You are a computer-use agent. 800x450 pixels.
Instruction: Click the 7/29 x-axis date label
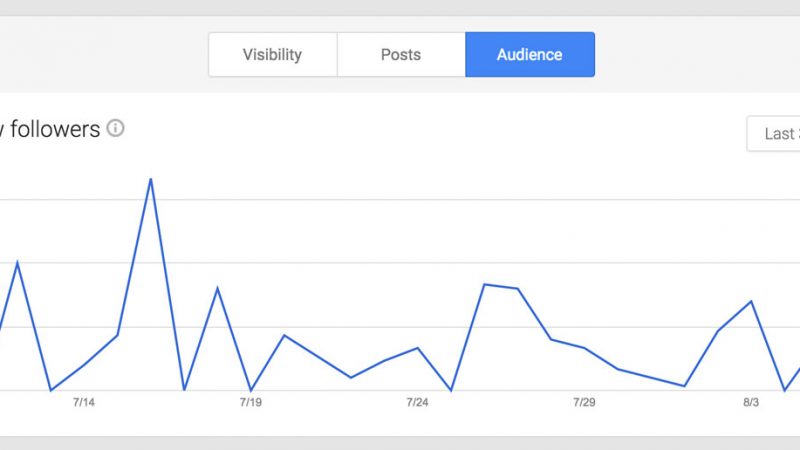[x=584, y=403]
